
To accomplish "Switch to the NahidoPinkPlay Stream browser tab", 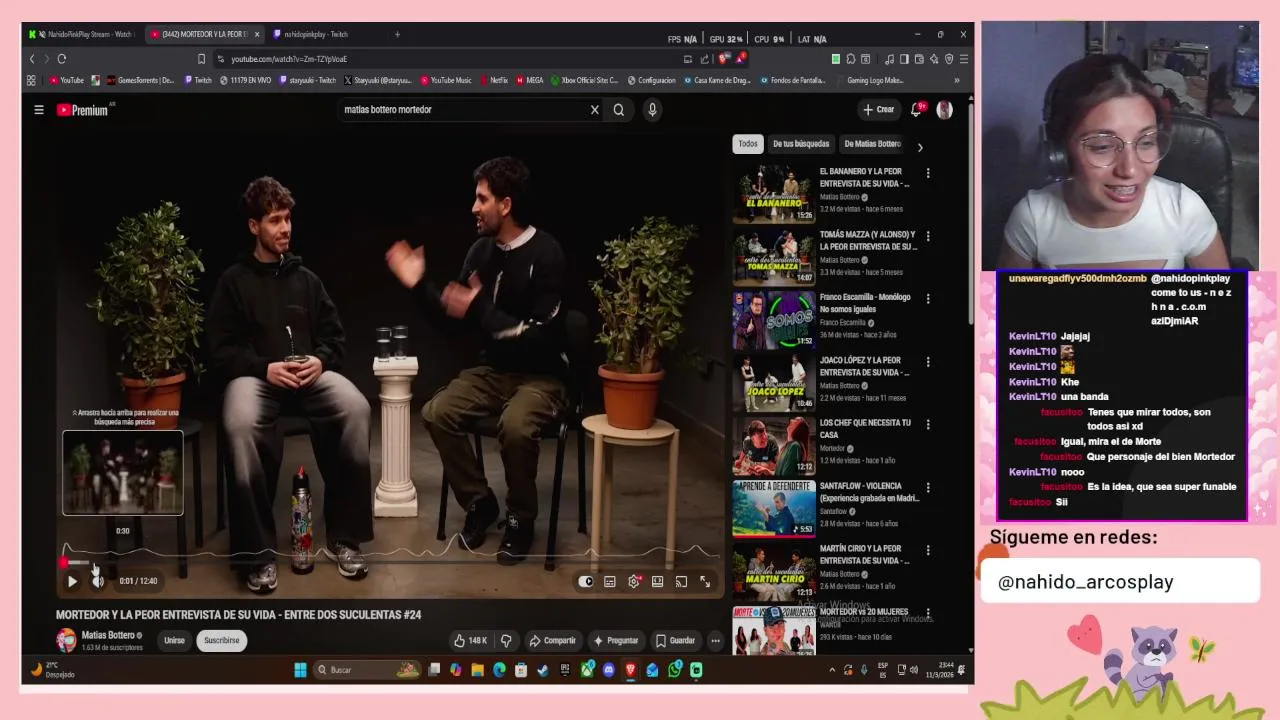I will coord(83,34).
